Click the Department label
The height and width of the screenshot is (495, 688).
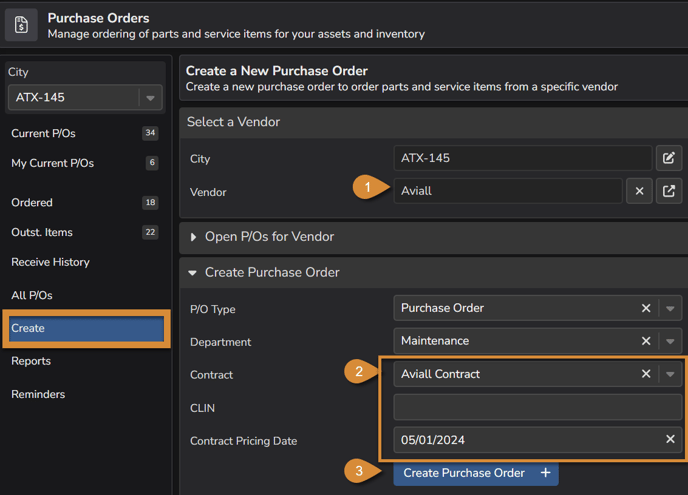pos(220,342)
